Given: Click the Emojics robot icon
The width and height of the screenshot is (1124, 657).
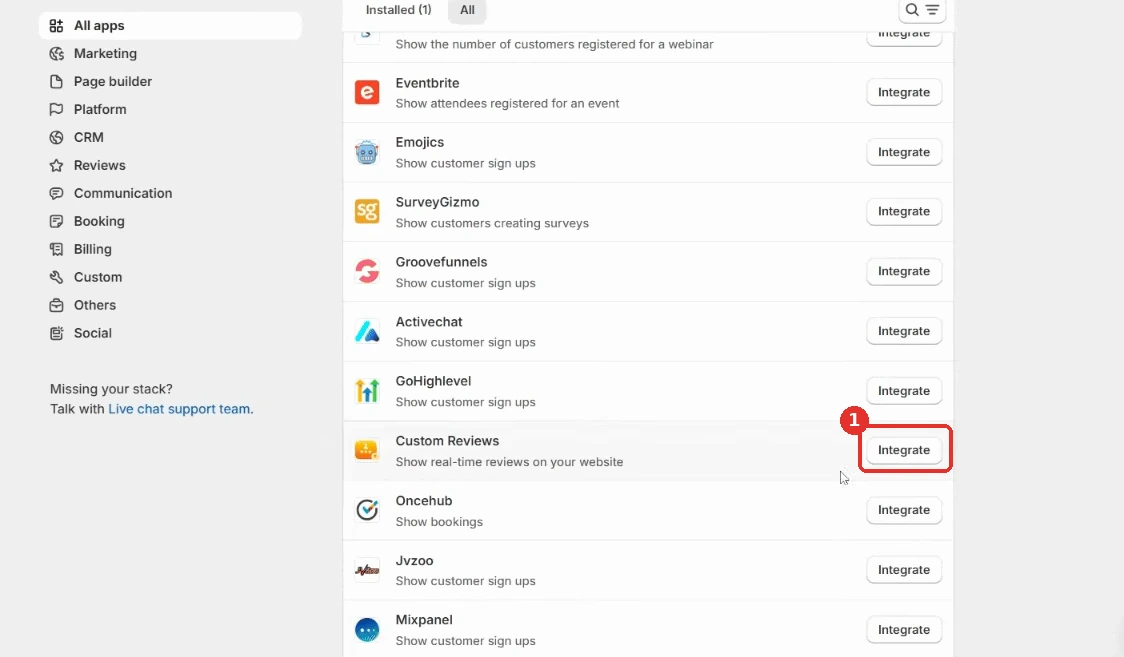Looking at the screenshot, I should pyautogui.click(x=367, y=152).
